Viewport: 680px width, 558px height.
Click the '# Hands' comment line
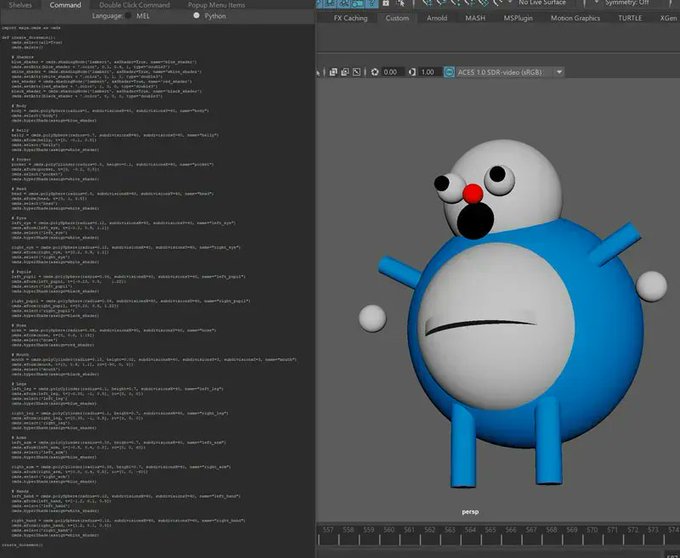click(x=20, y=491)
